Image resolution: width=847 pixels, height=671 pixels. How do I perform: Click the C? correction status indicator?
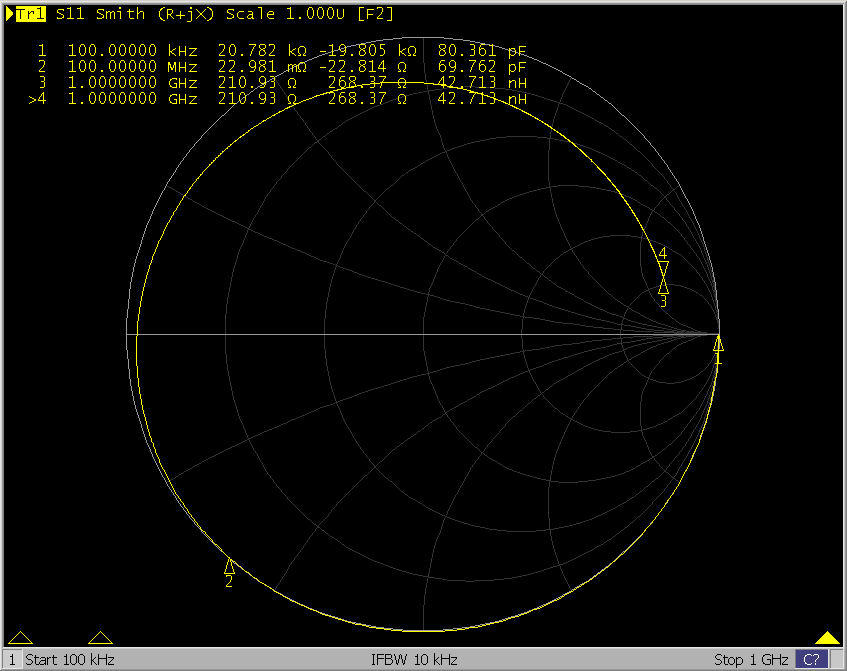811,660
